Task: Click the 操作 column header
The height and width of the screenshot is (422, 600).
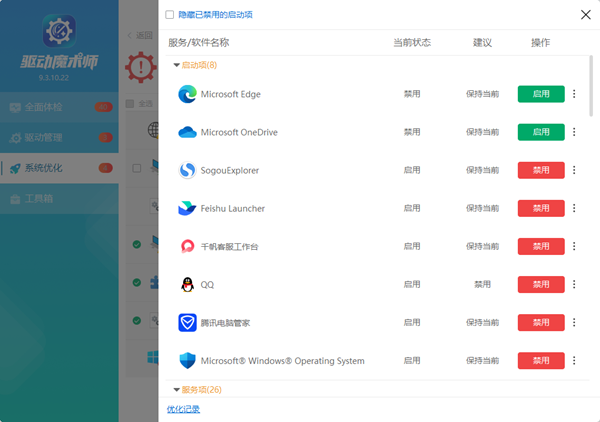Action: point(541,42)
